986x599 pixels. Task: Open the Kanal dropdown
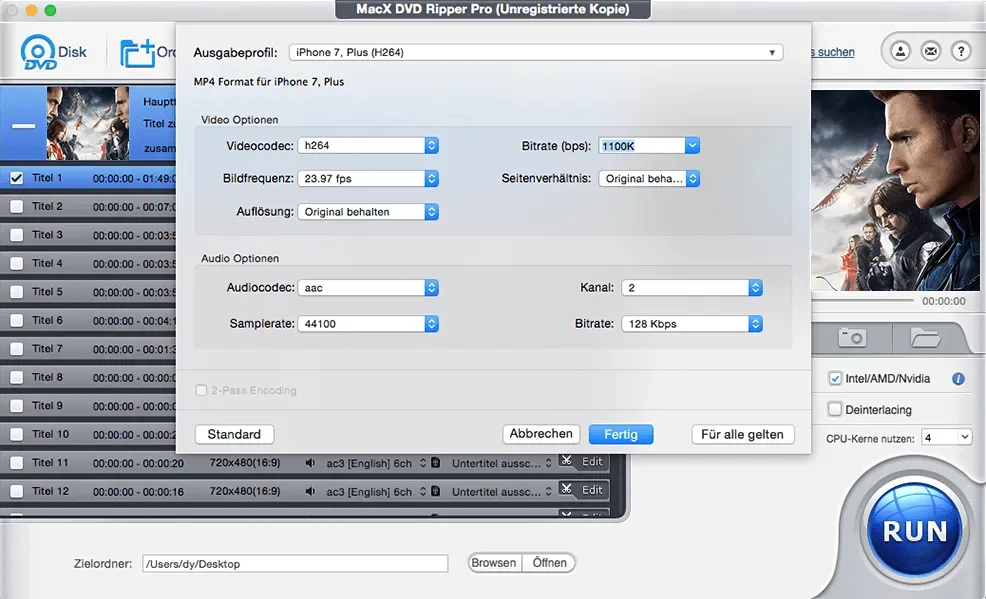coord(692,288)
